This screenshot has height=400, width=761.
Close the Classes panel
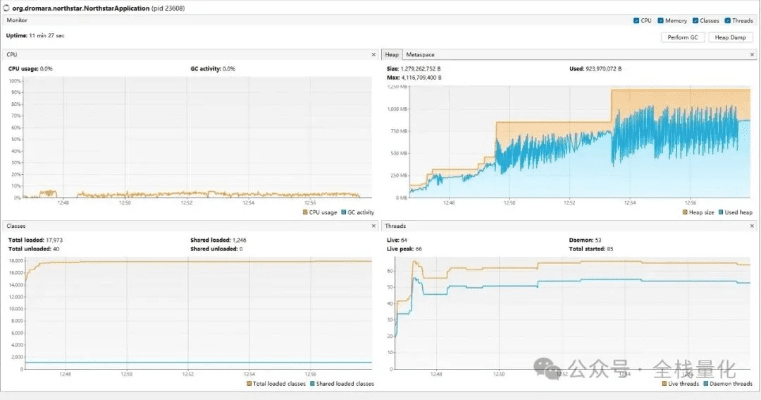click(374, 227)
